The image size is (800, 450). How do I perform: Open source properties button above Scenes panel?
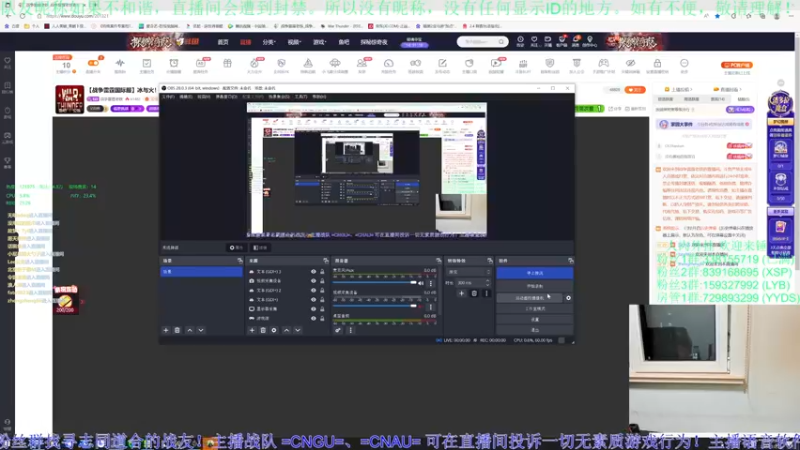click(236, 248)
